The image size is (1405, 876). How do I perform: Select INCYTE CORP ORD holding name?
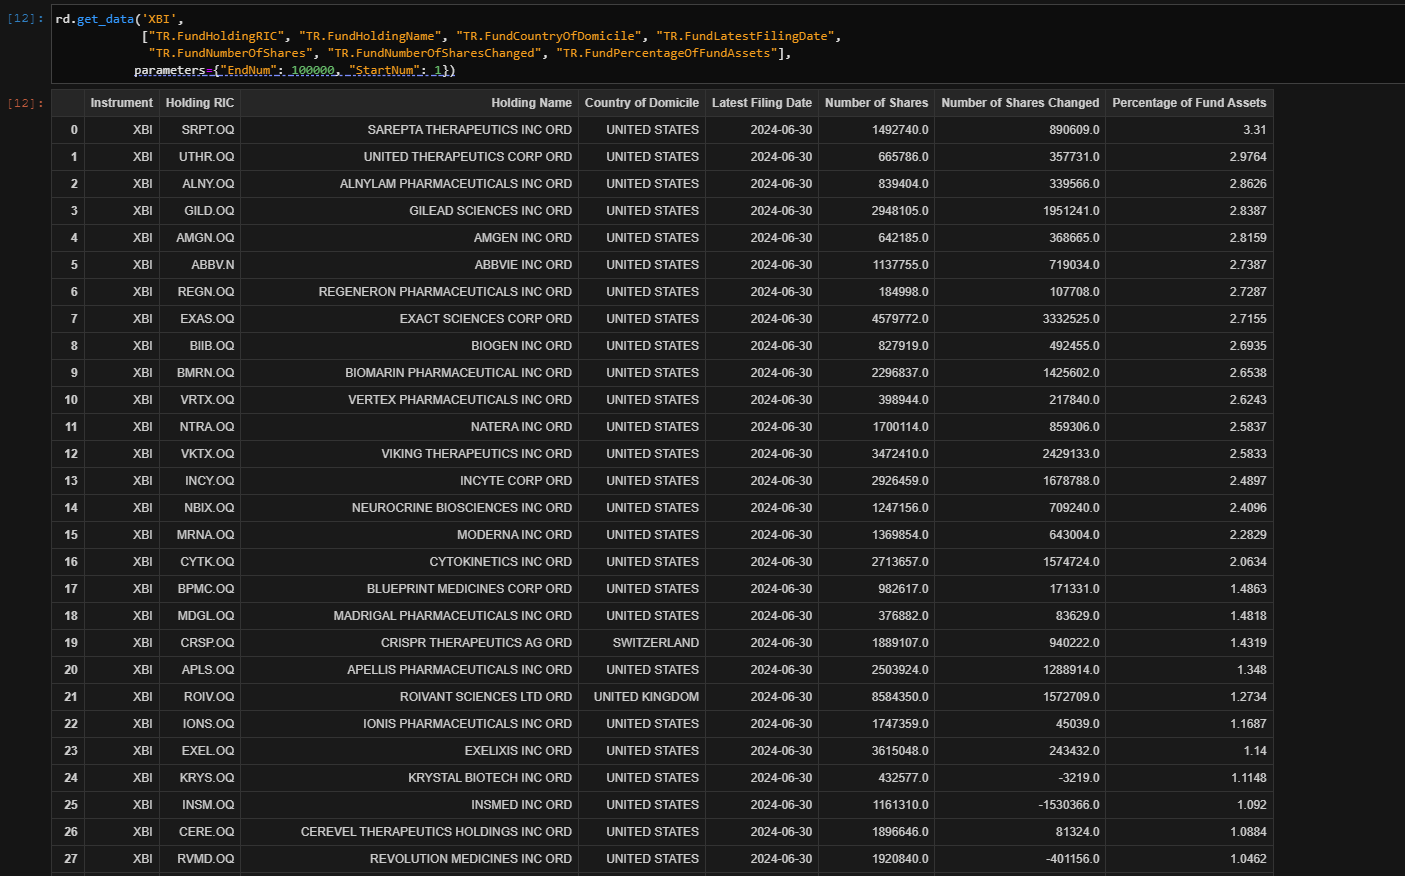[x=516, y=481]
